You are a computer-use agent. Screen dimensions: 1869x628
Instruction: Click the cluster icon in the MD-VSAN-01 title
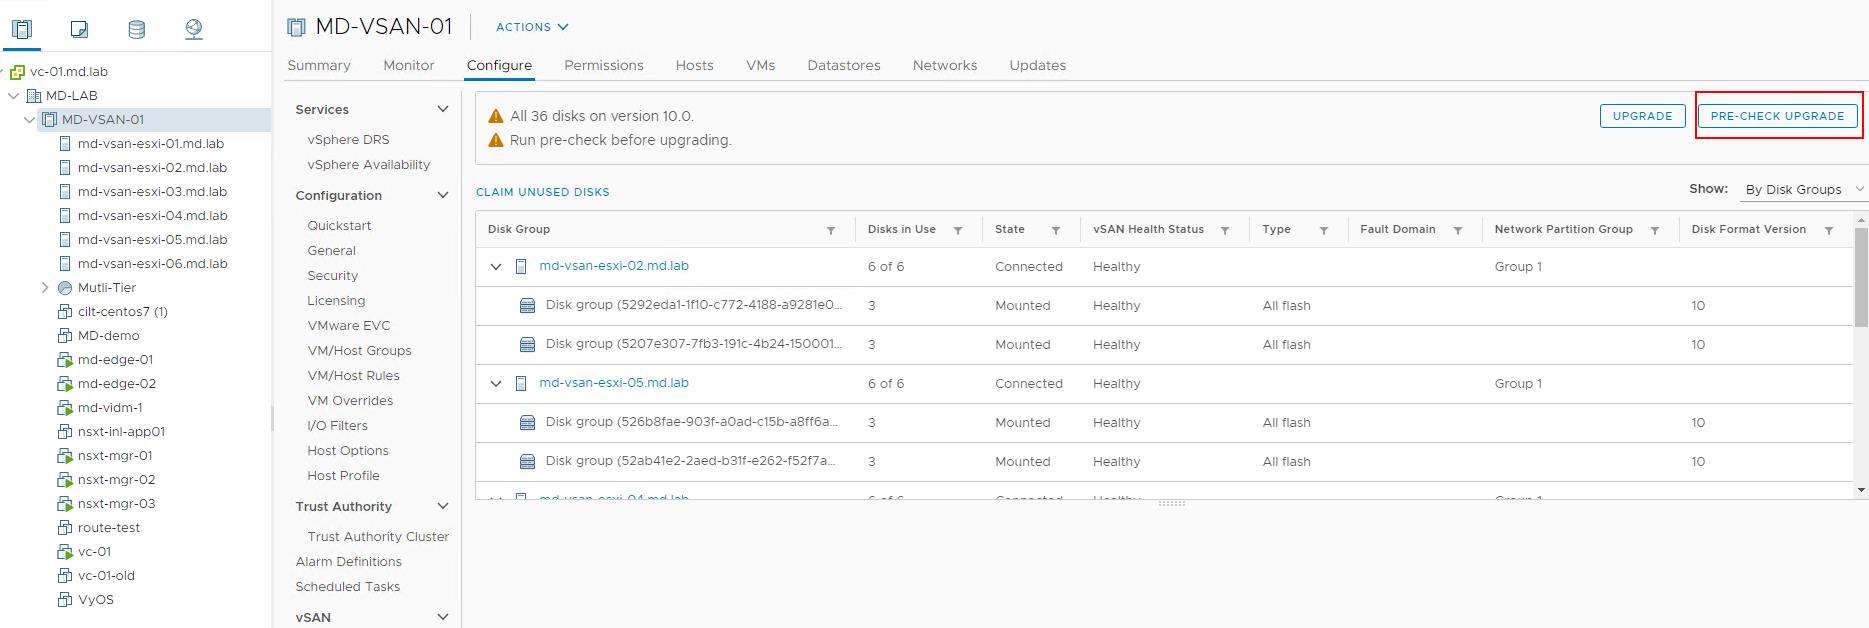[x=296, y=27]
